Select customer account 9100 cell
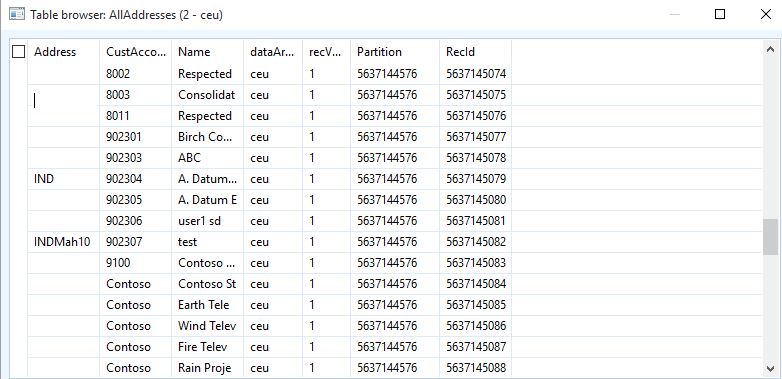 point(136,263)
